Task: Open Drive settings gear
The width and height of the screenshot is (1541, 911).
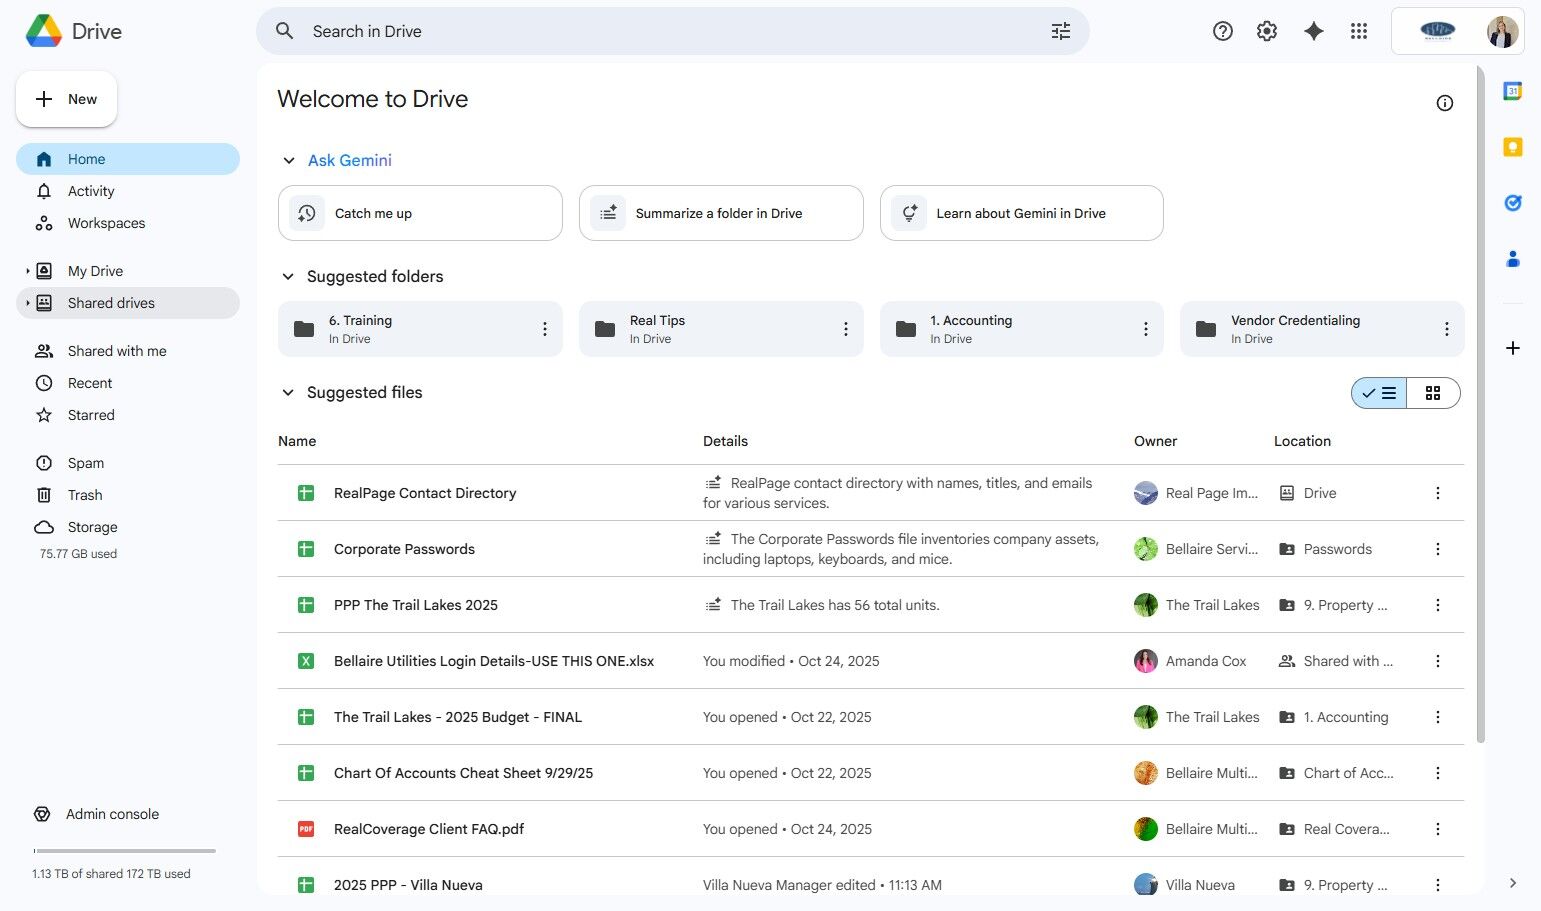Action: [1267, 31]
